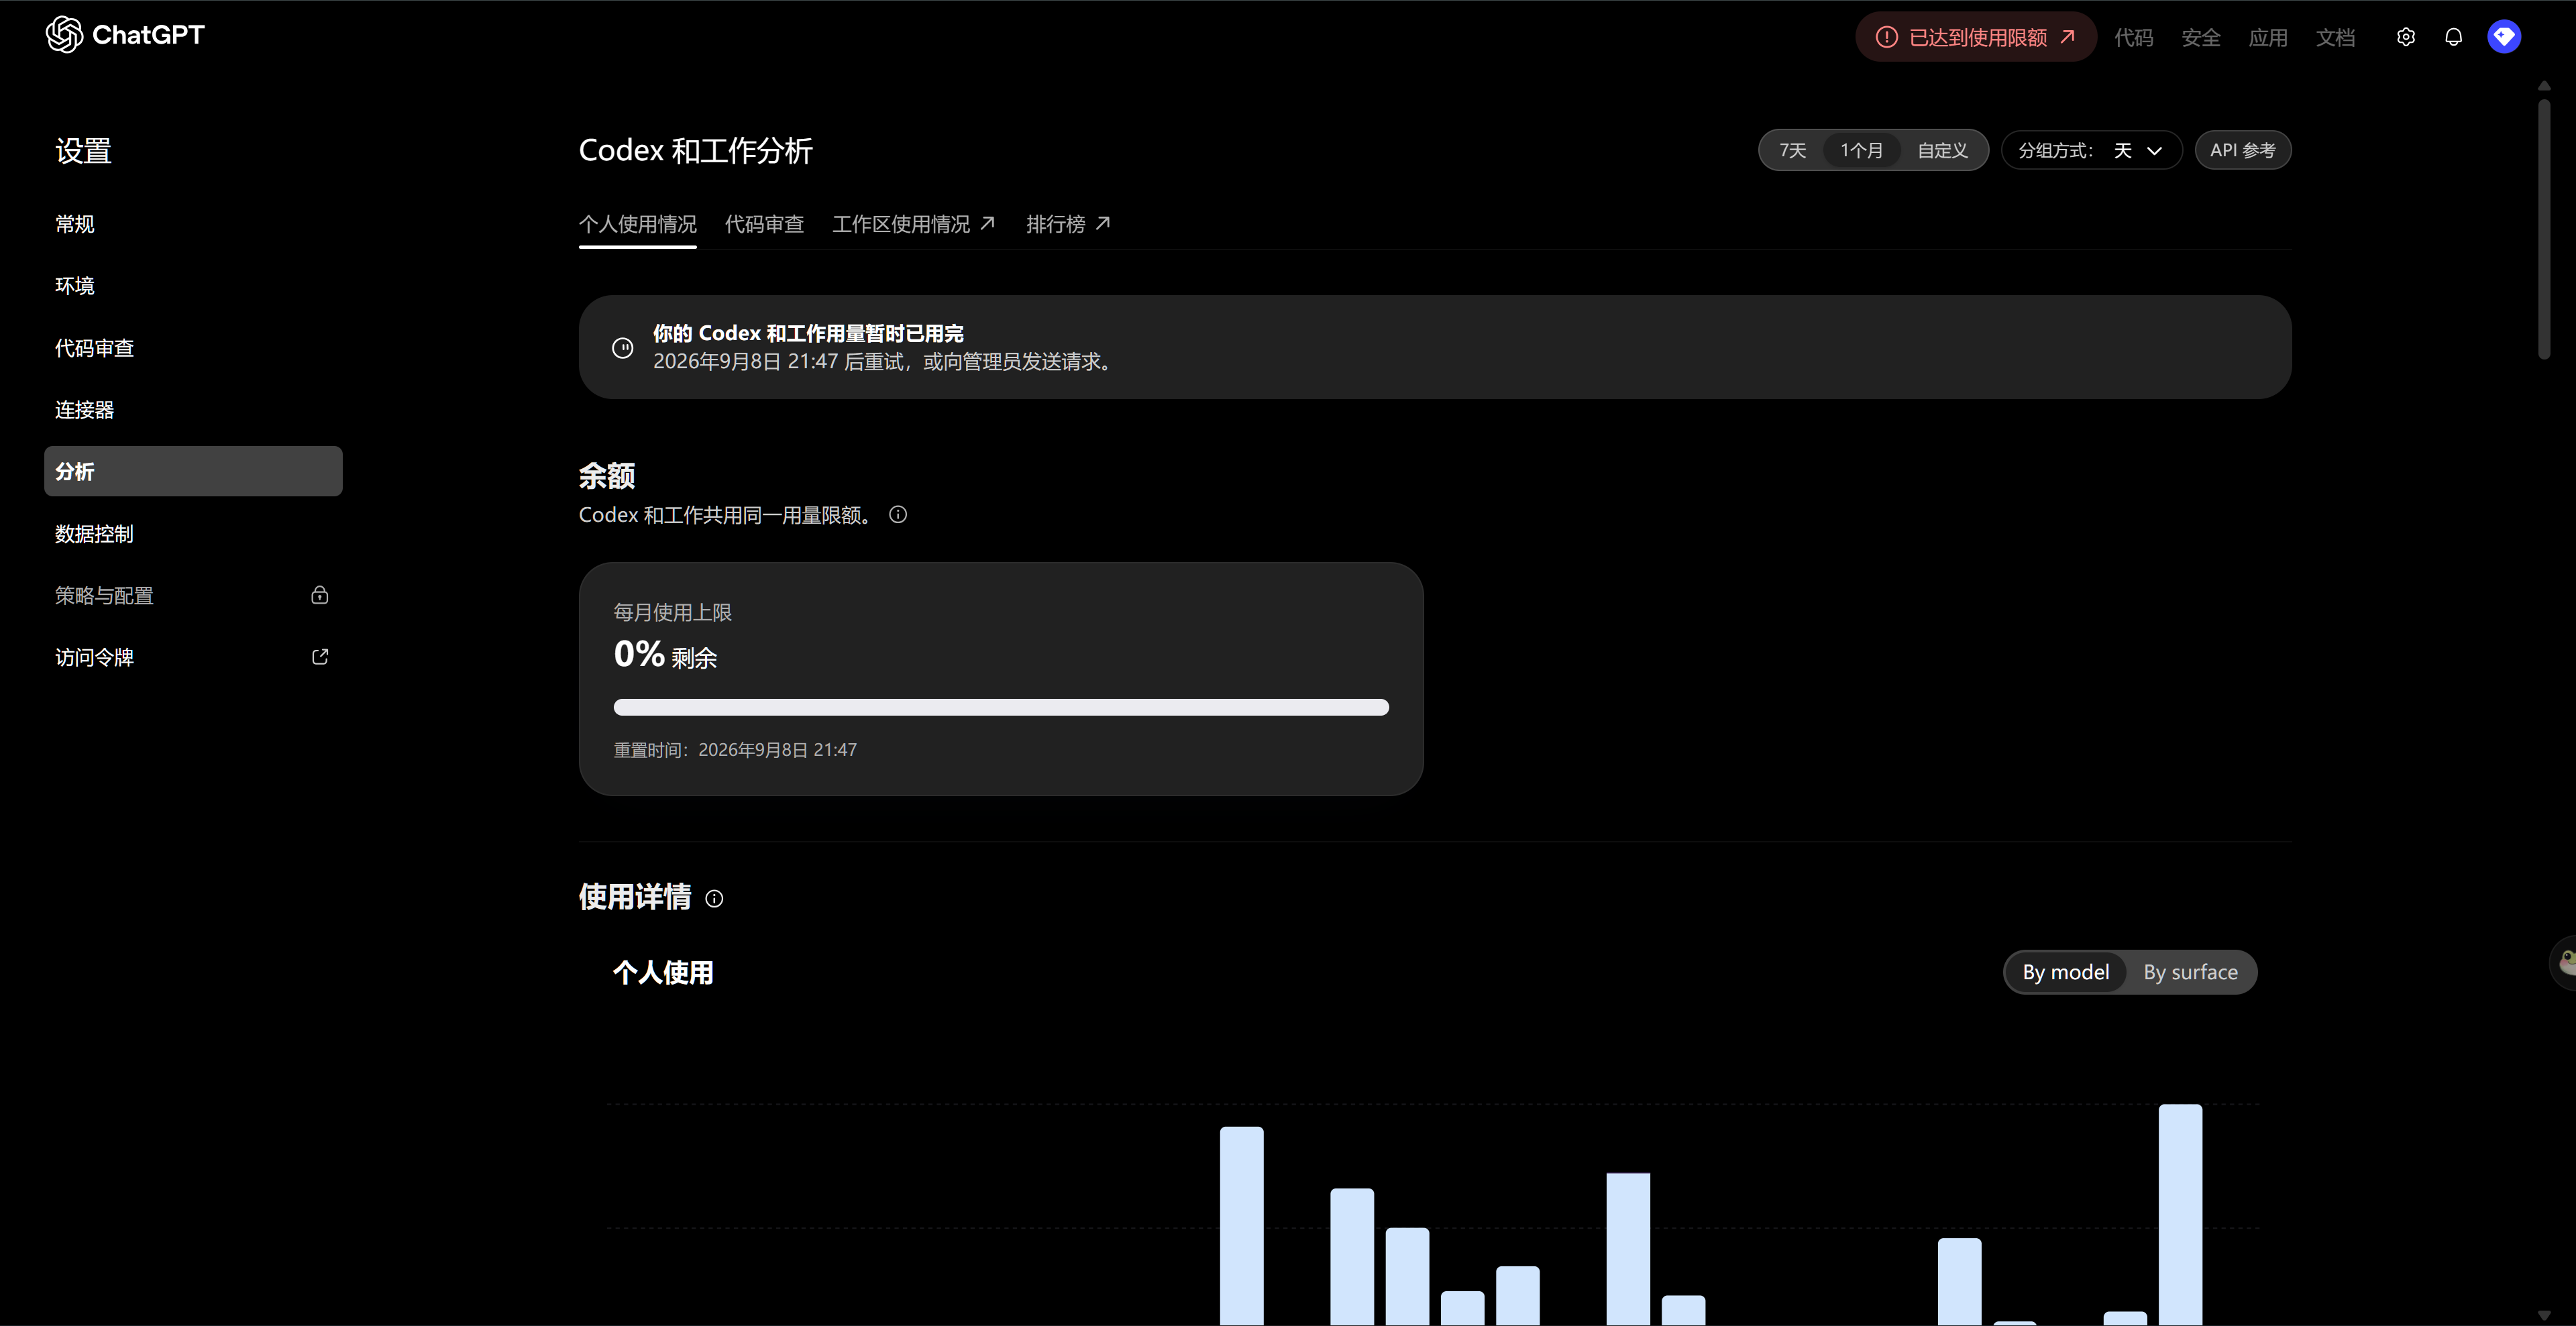Screen dimensions: 2576x1326
Task: Click the 余额 section heading
Action: [x=607, y=476]
